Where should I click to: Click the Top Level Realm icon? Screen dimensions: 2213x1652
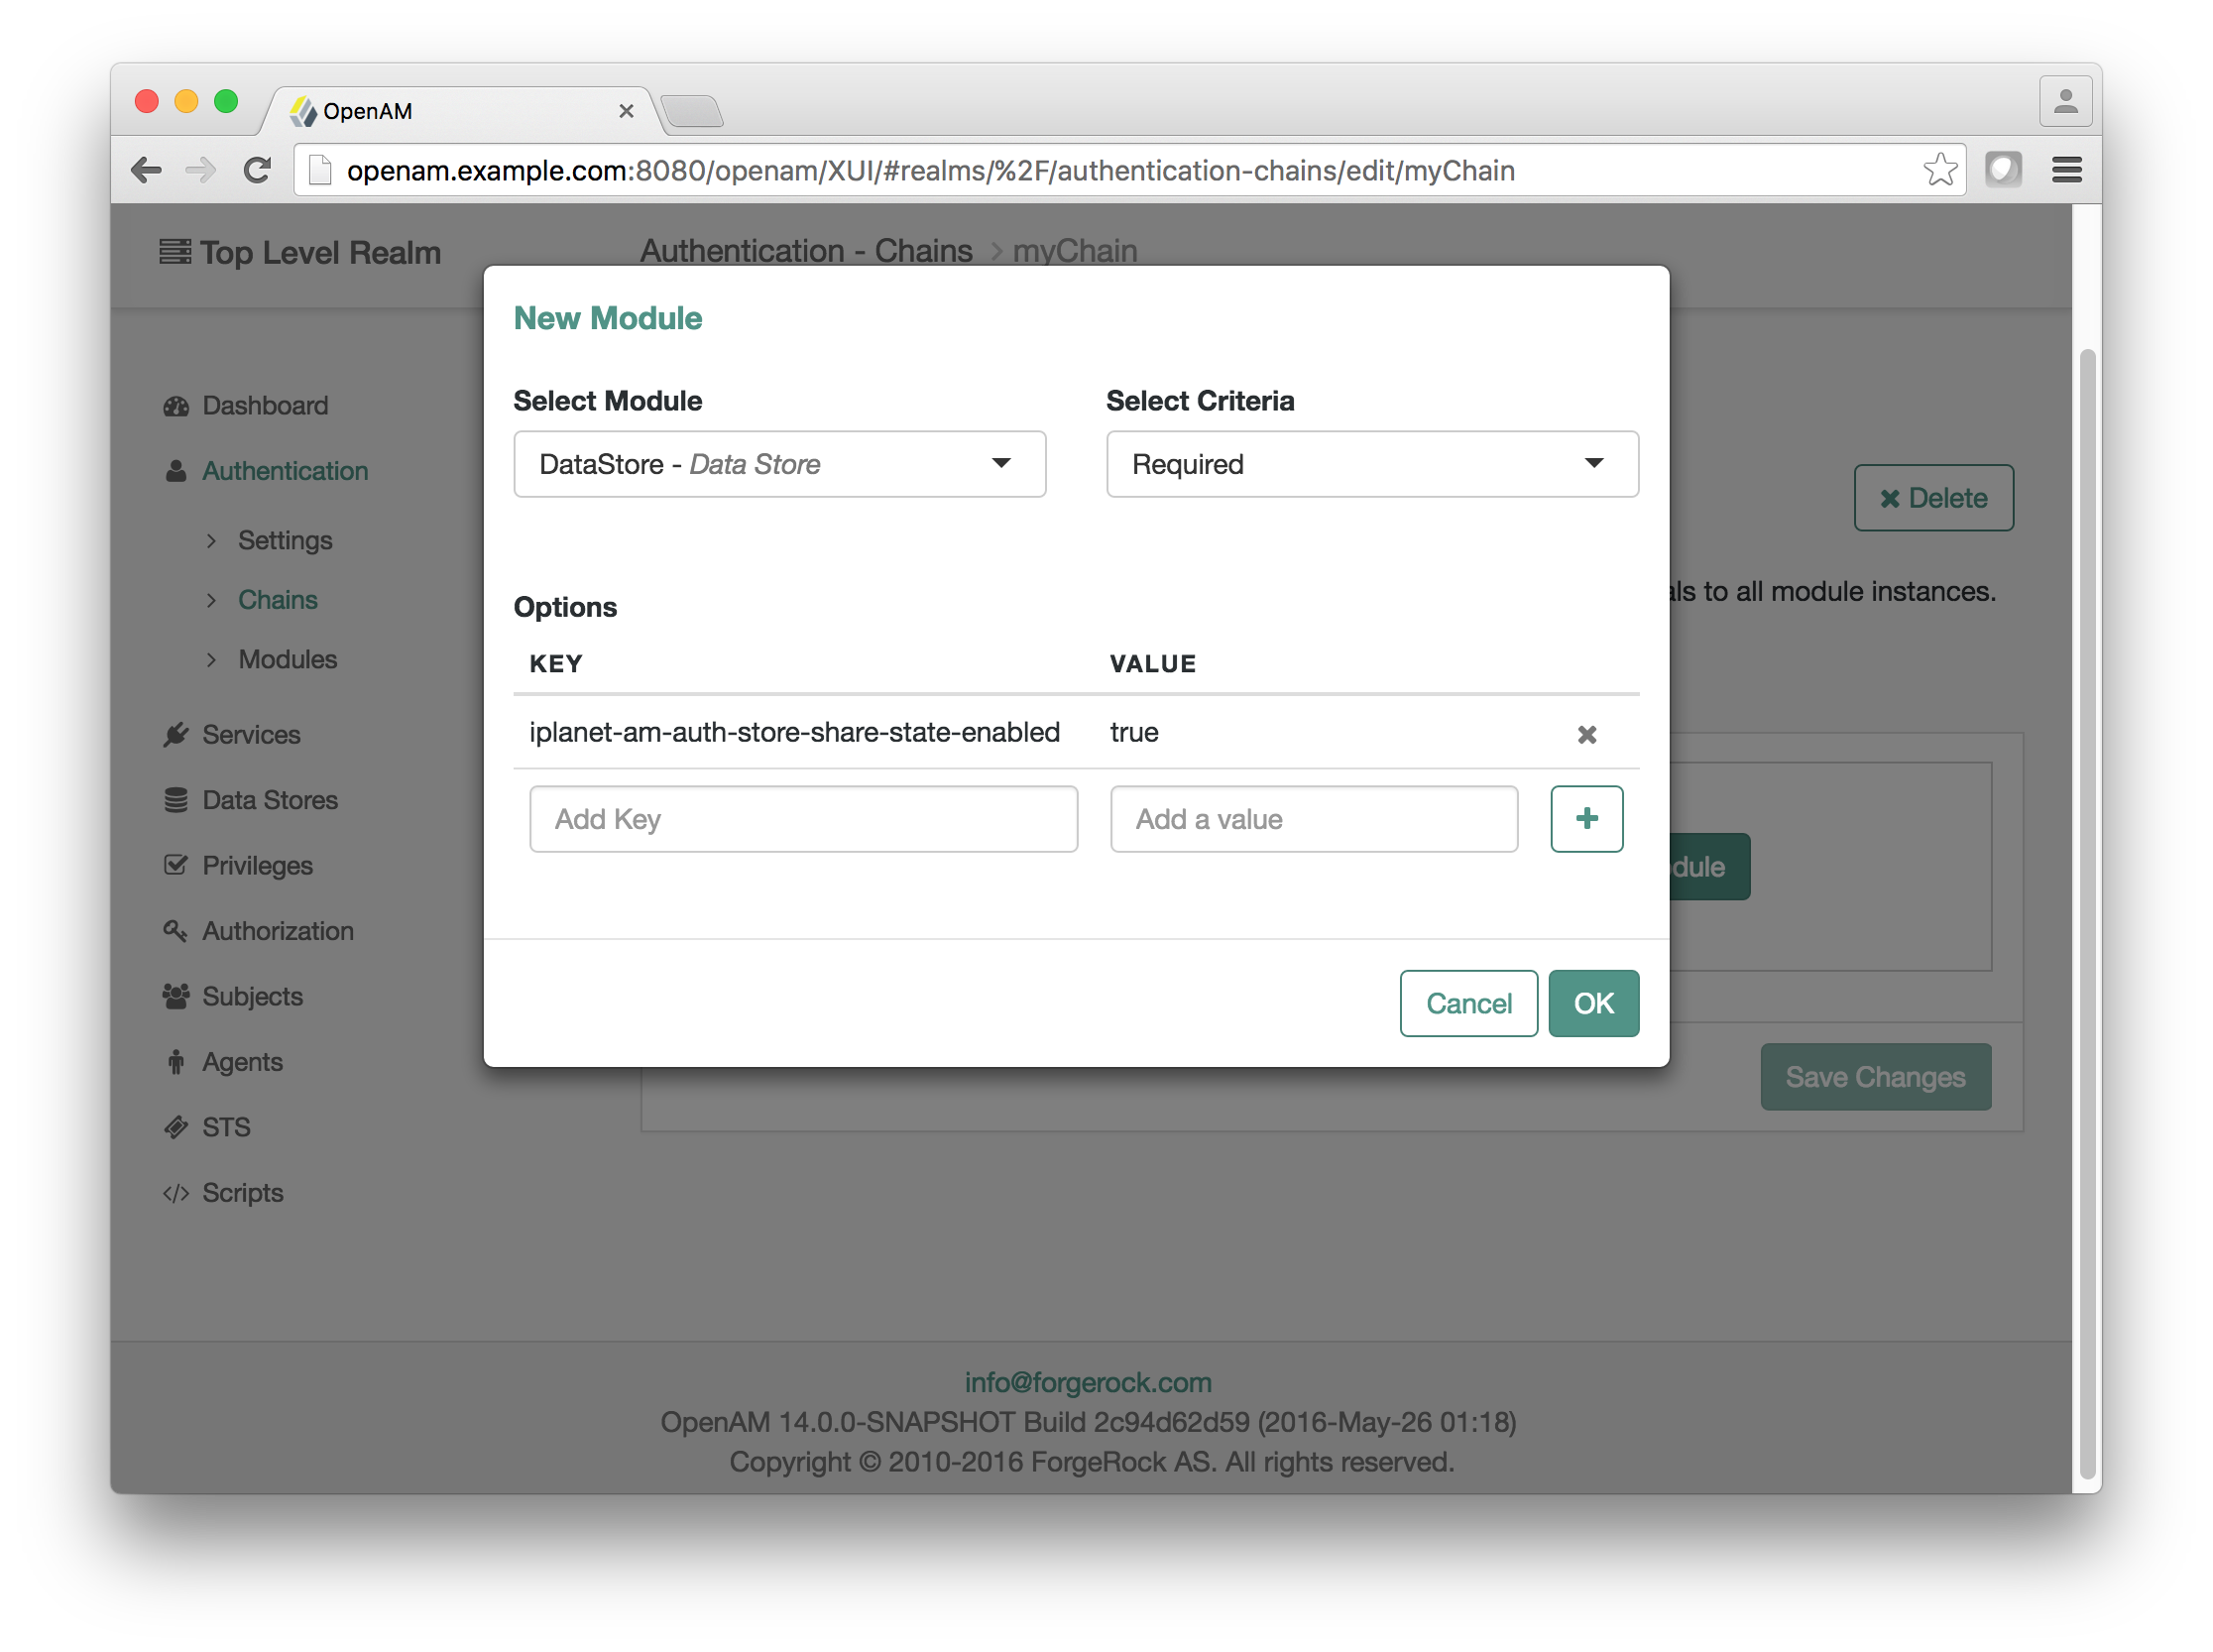175,252
